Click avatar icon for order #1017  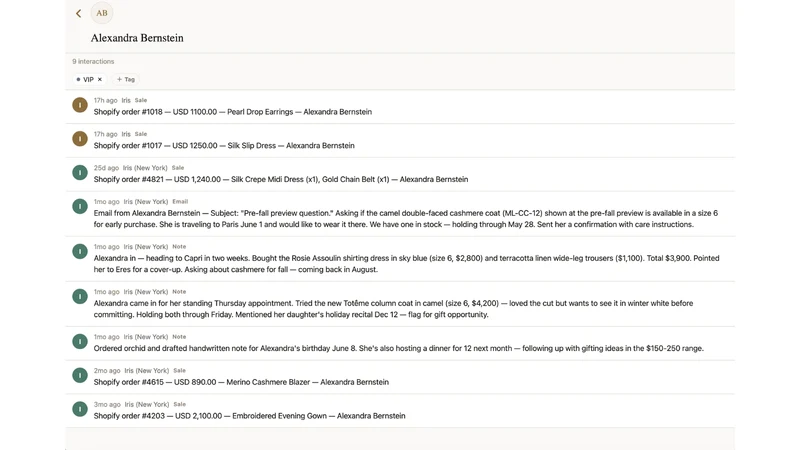[x=80, y=139]
